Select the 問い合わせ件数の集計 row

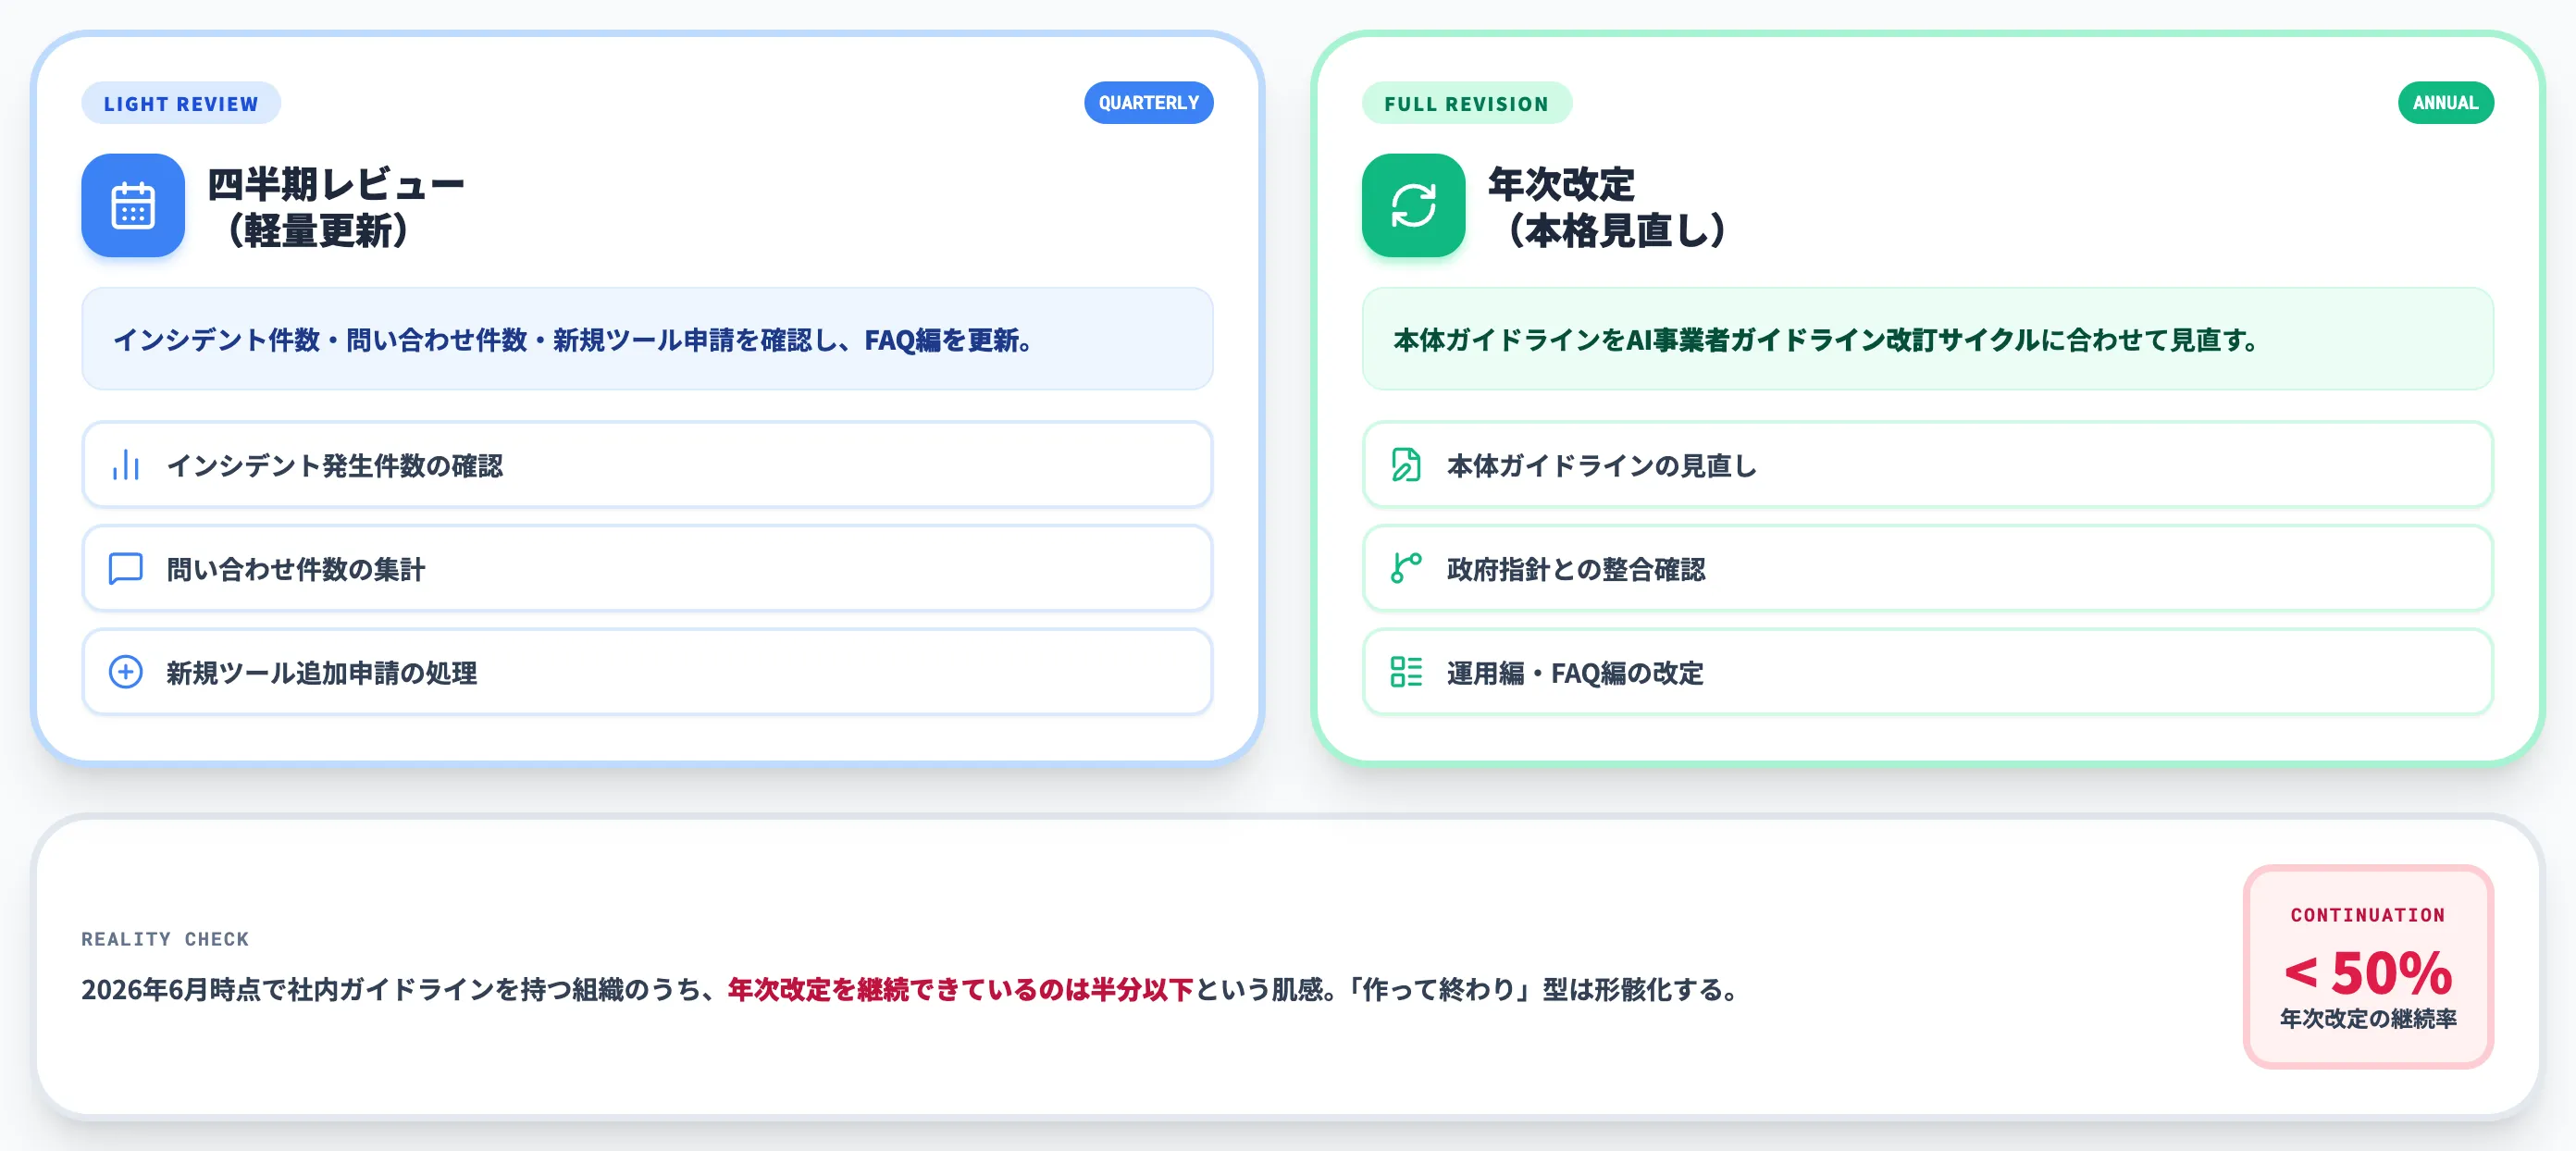coord(647,569)
